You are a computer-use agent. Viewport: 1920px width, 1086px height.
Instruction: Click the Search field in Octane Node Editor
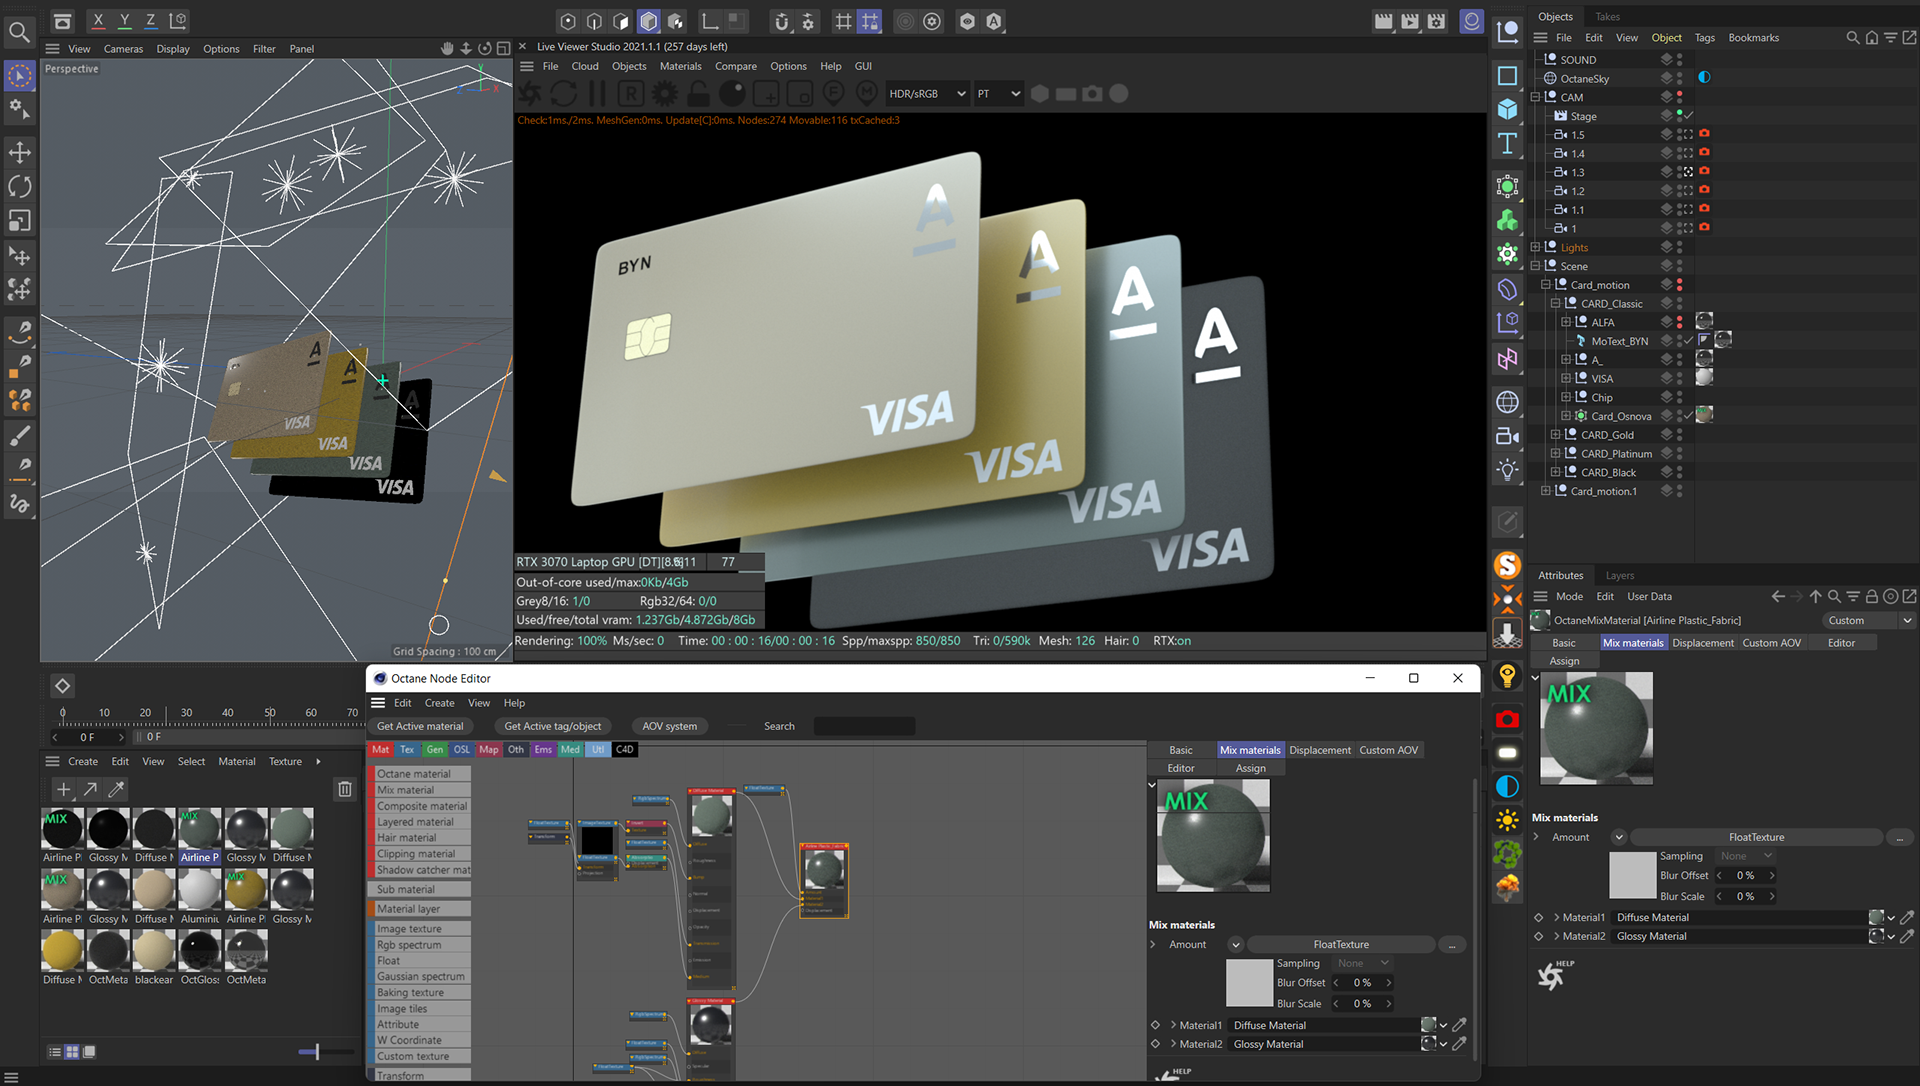point(864,726)
